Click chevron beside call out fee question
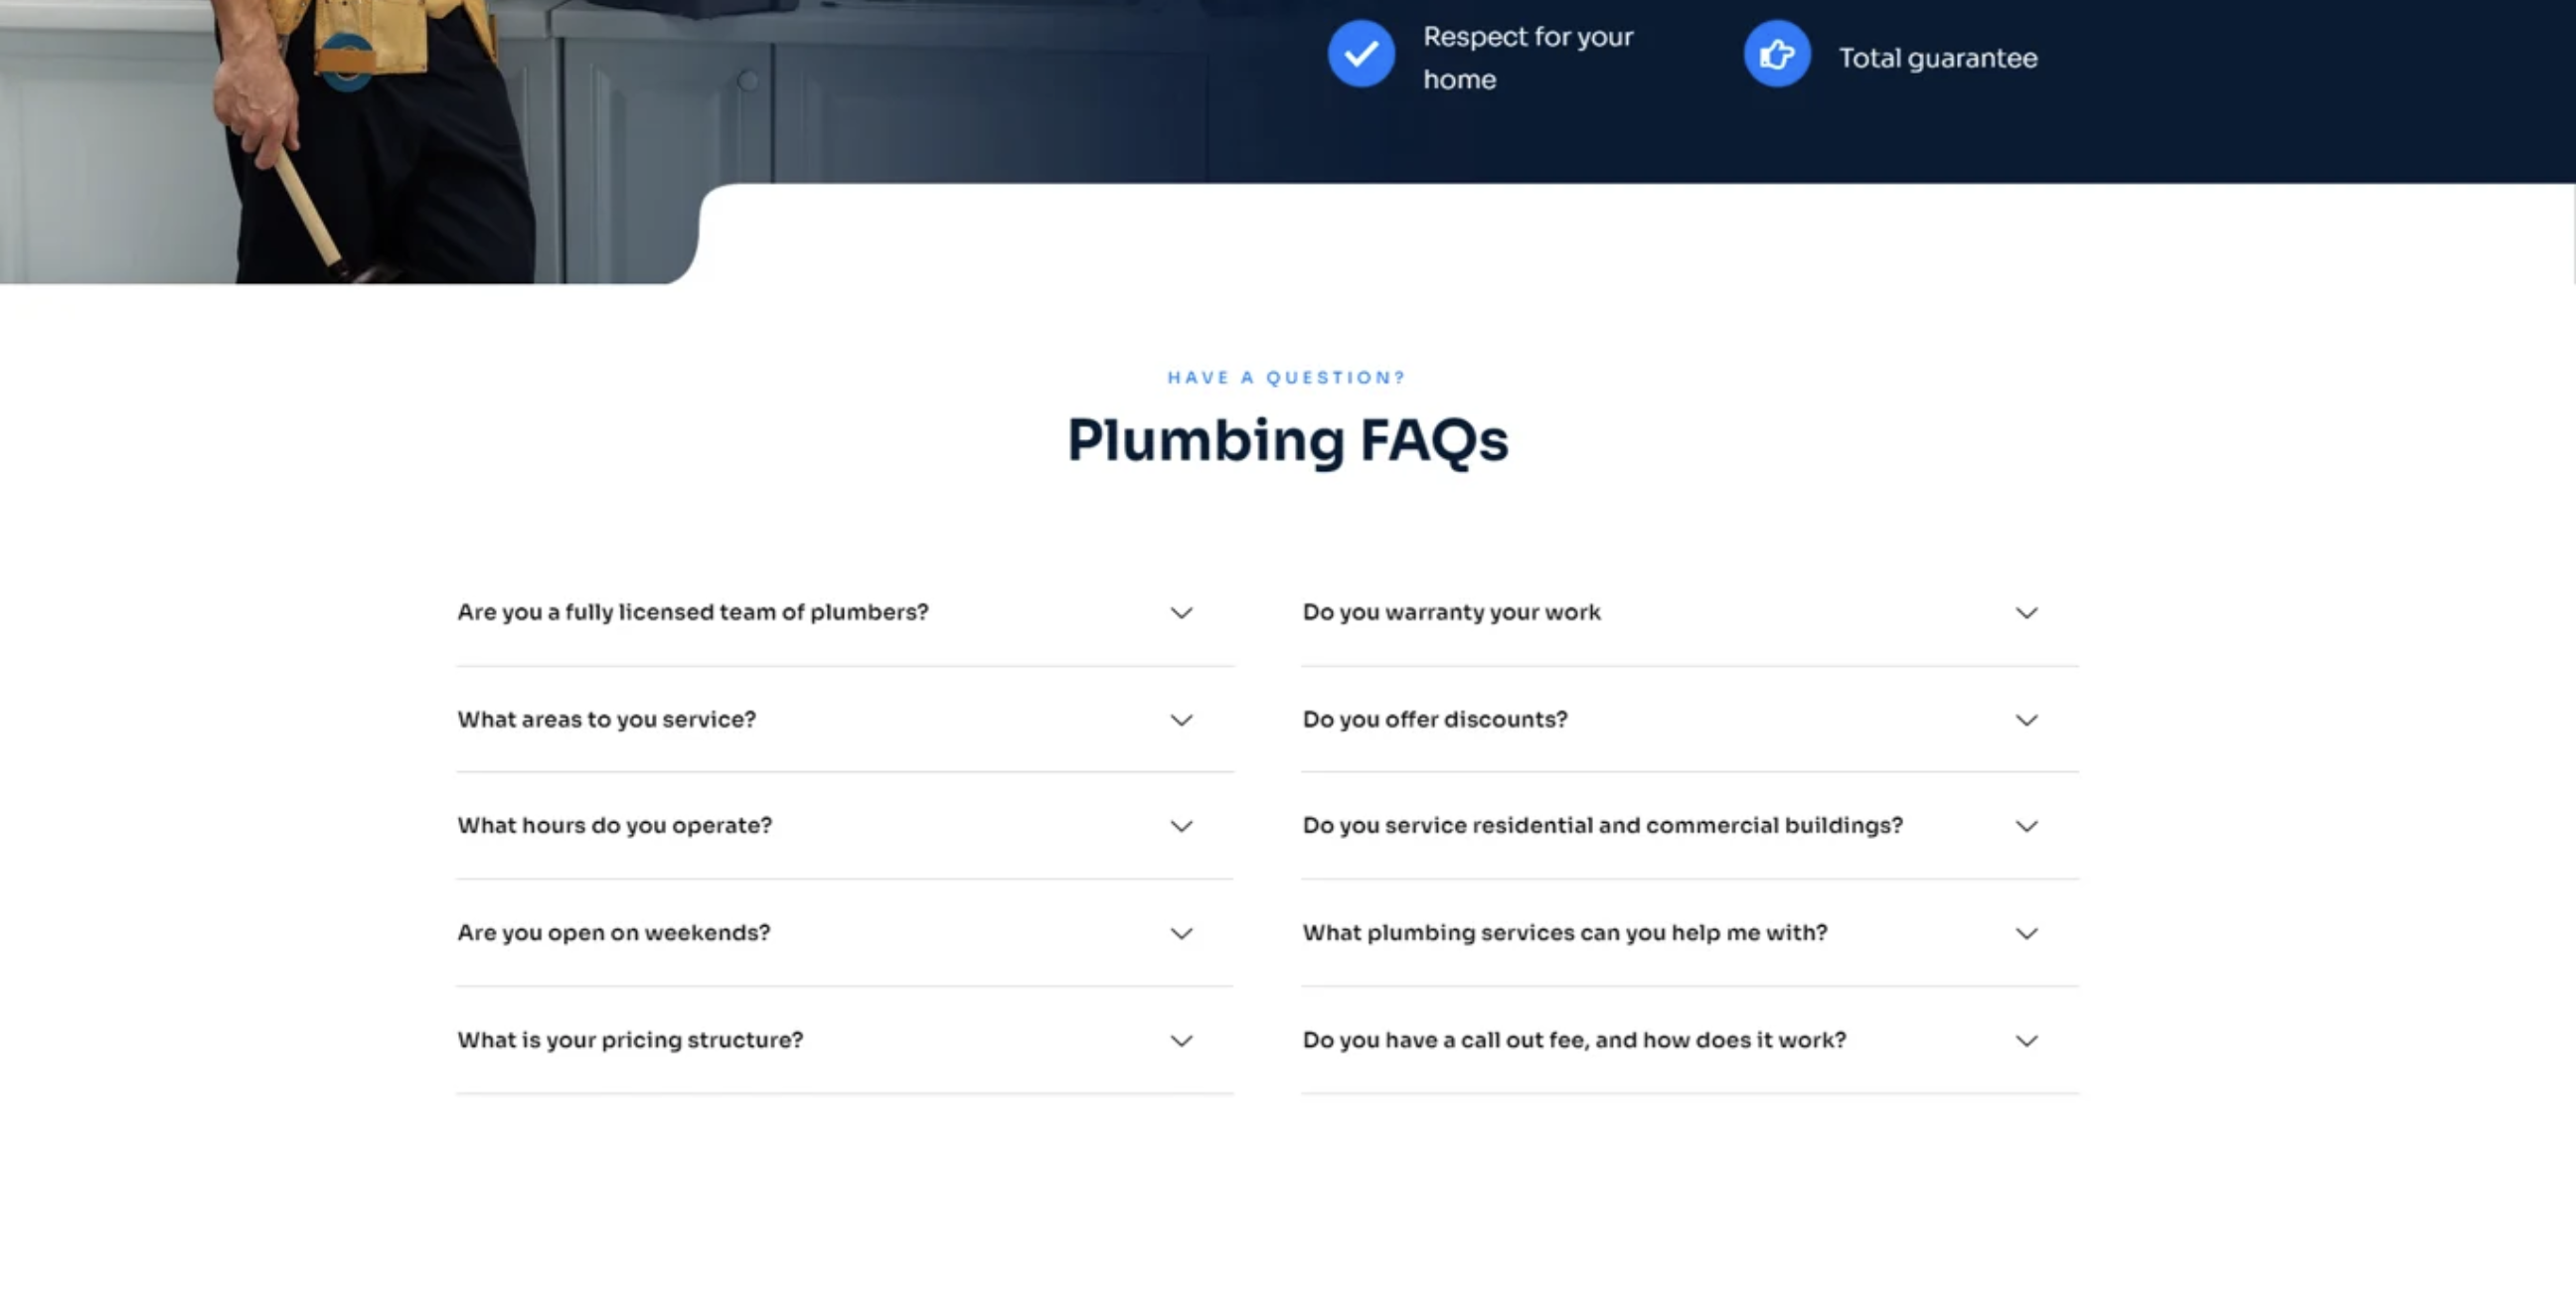The width and height of the screenshot is (2576, 1312). click(2026, 1041)
